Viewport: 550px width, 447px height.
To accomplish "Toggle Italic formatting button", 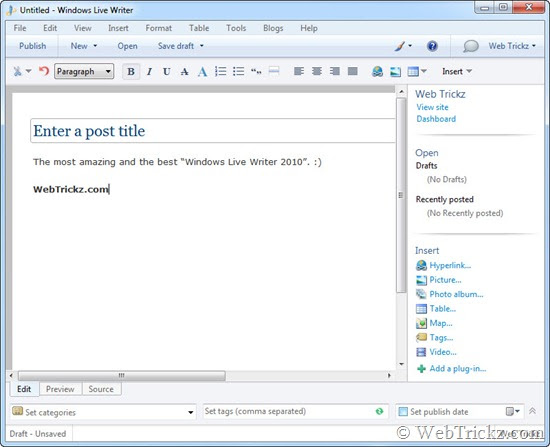I will click(149, 72).
